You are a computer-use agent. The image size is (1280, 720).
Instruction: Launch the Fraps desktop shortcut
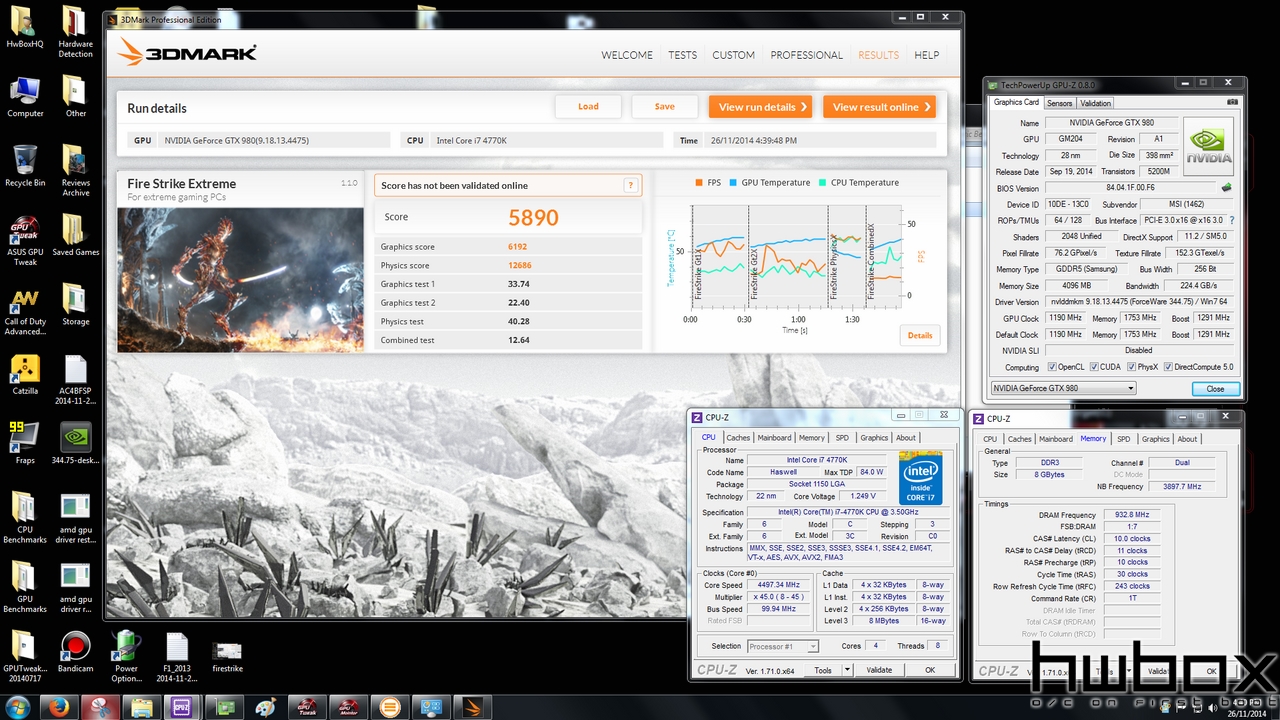click(x=25, y=443)
